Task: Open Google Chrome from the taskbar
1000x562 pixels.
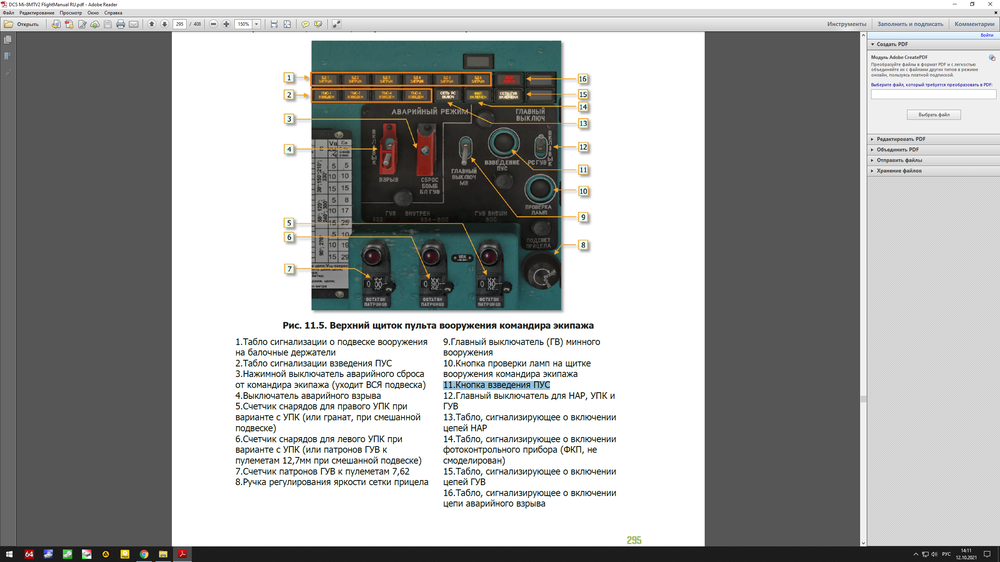Action: coord(143,554)
